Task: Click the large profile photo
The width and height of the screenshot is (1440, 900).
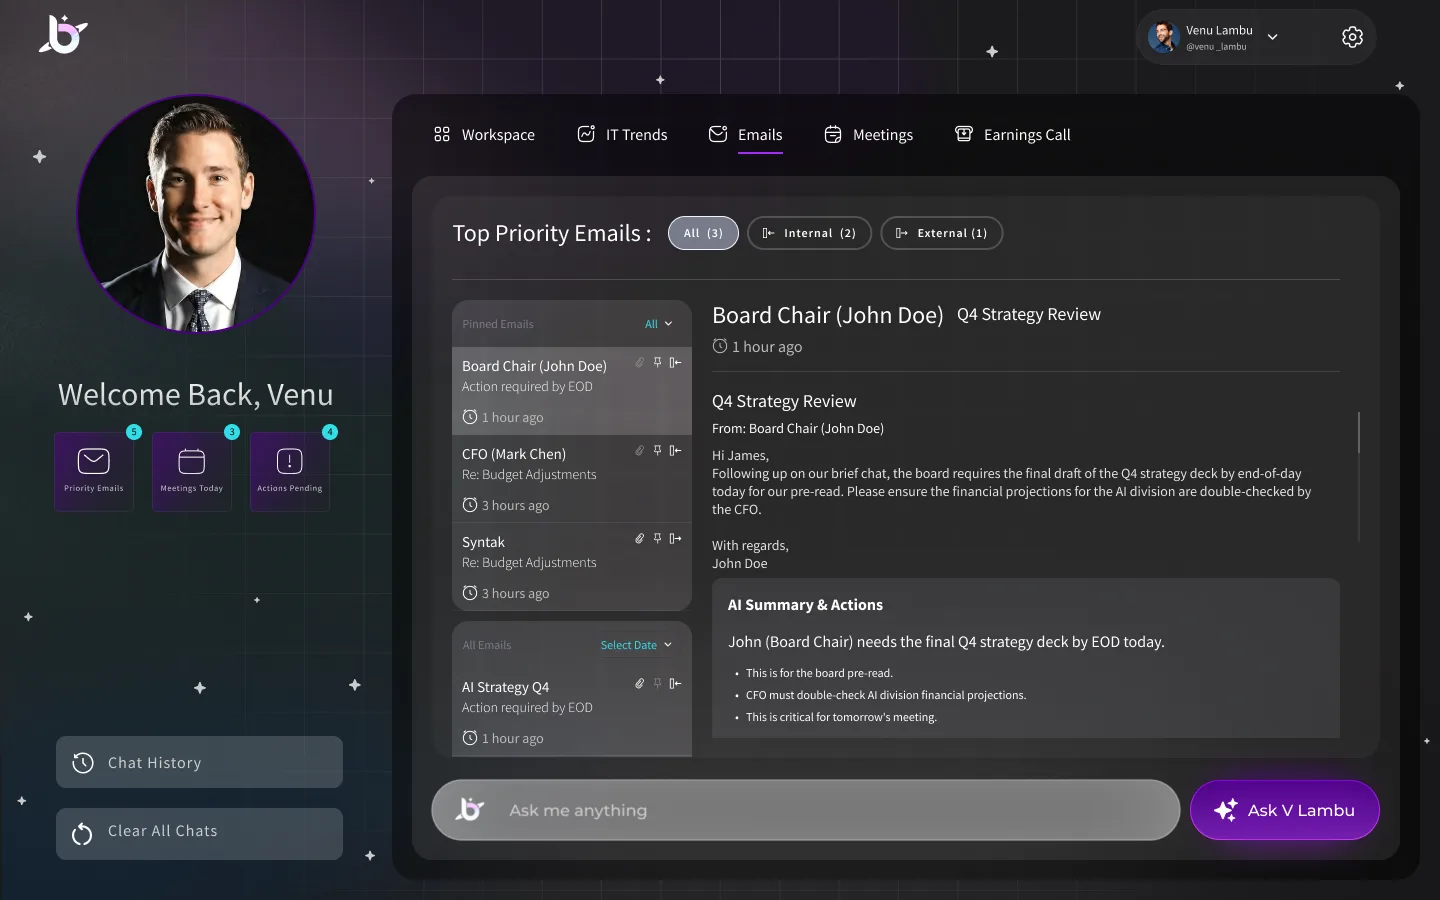Action: pyautogui.click(x=196, y=214)
